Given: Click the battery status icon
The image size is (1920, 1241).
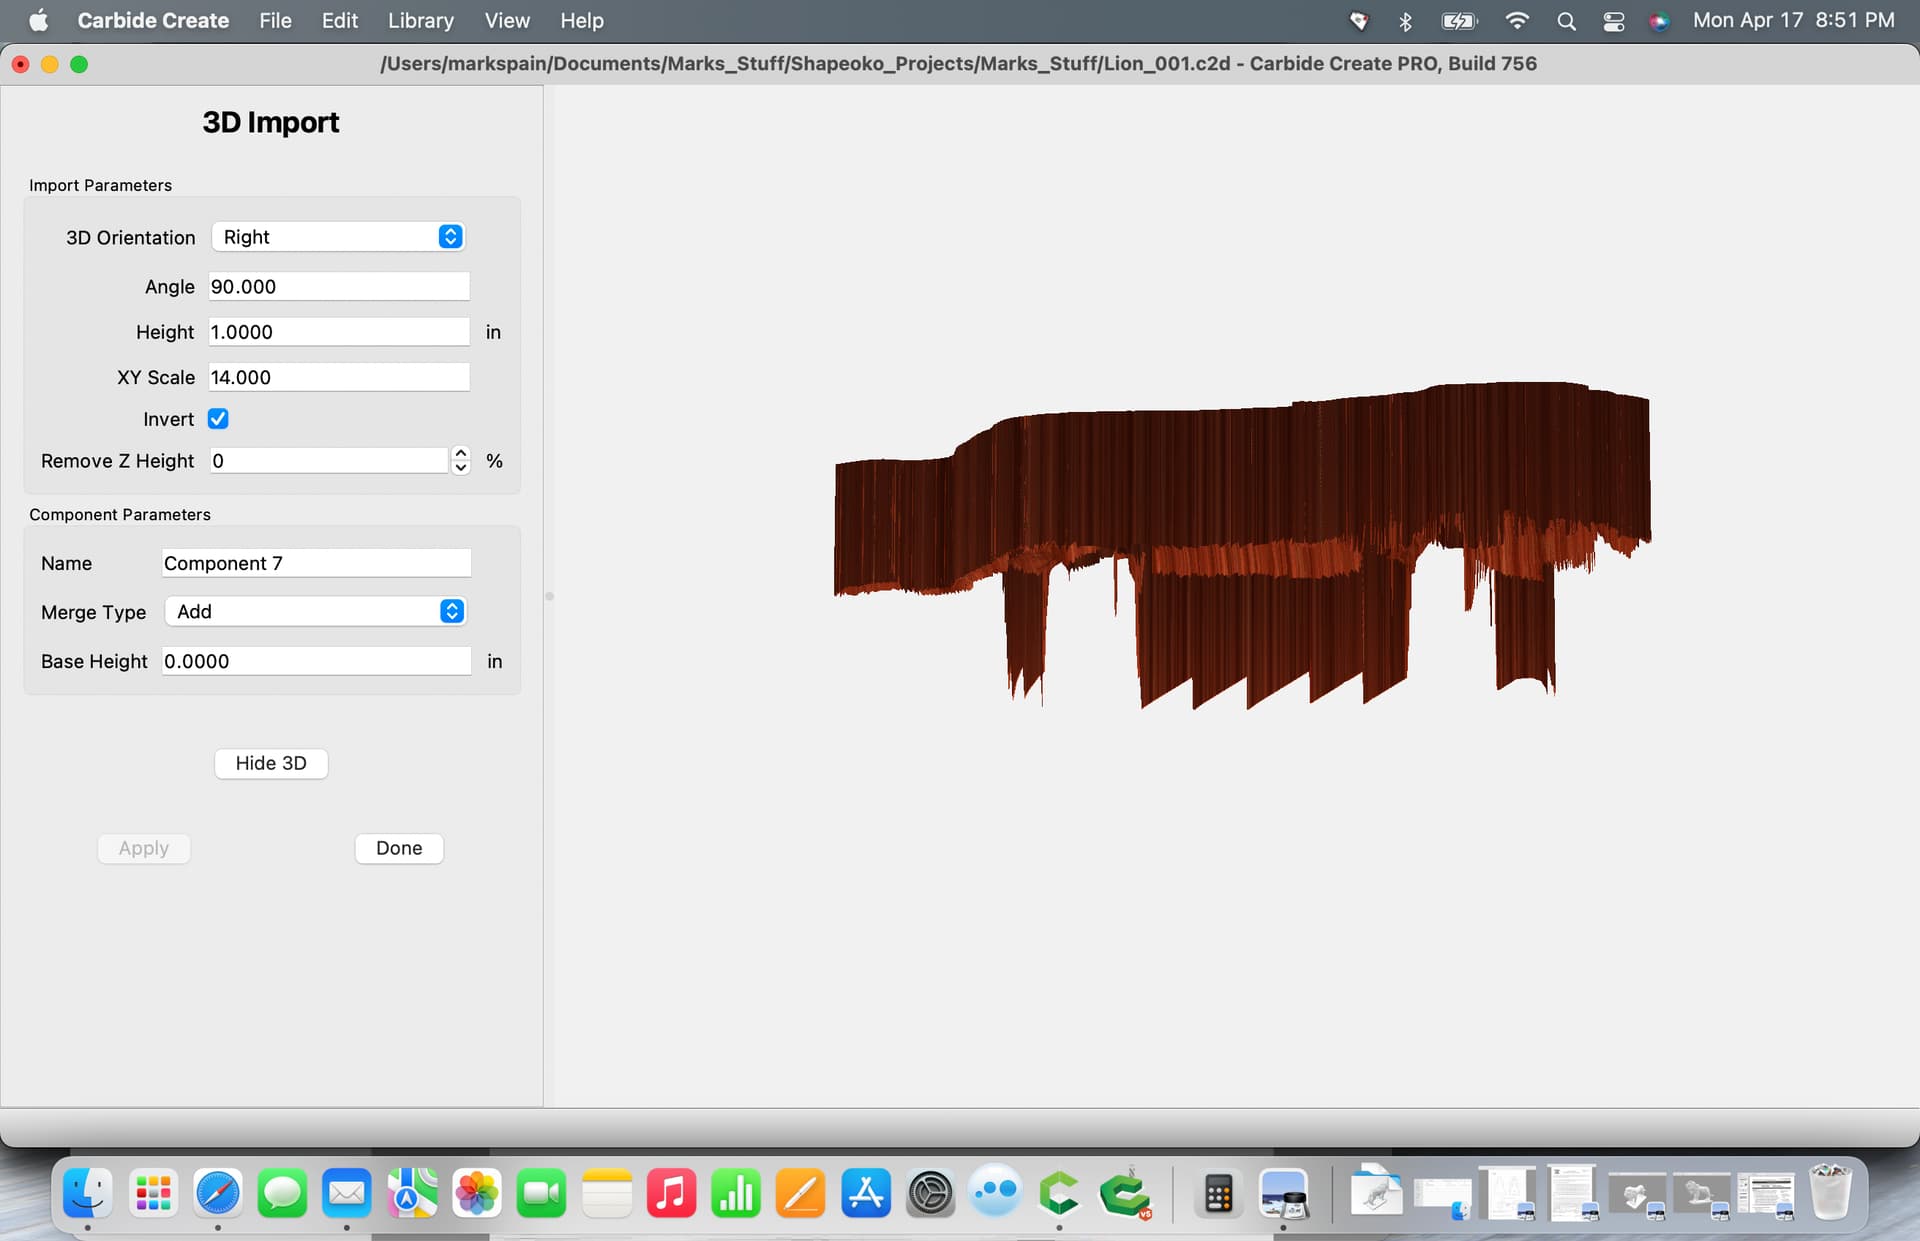Looking at the screenshot, I should point(1459,21).
